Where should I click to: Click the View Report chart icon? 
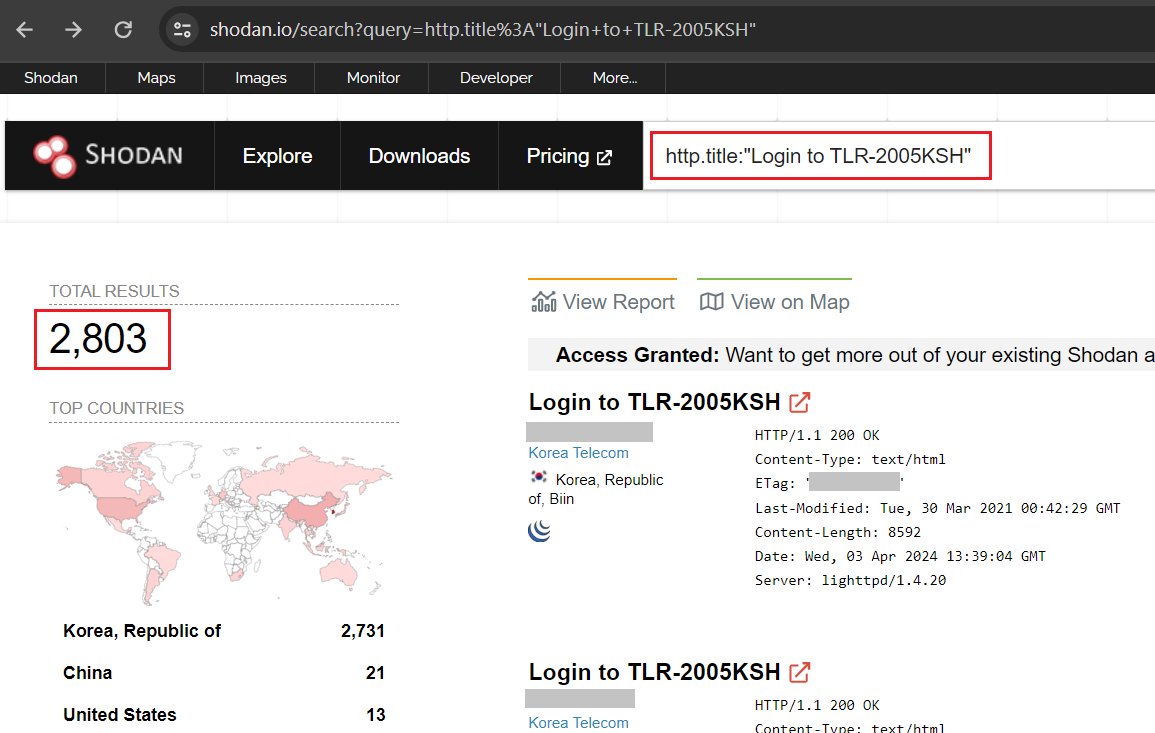pyautogui.click(x=544, y=301)
